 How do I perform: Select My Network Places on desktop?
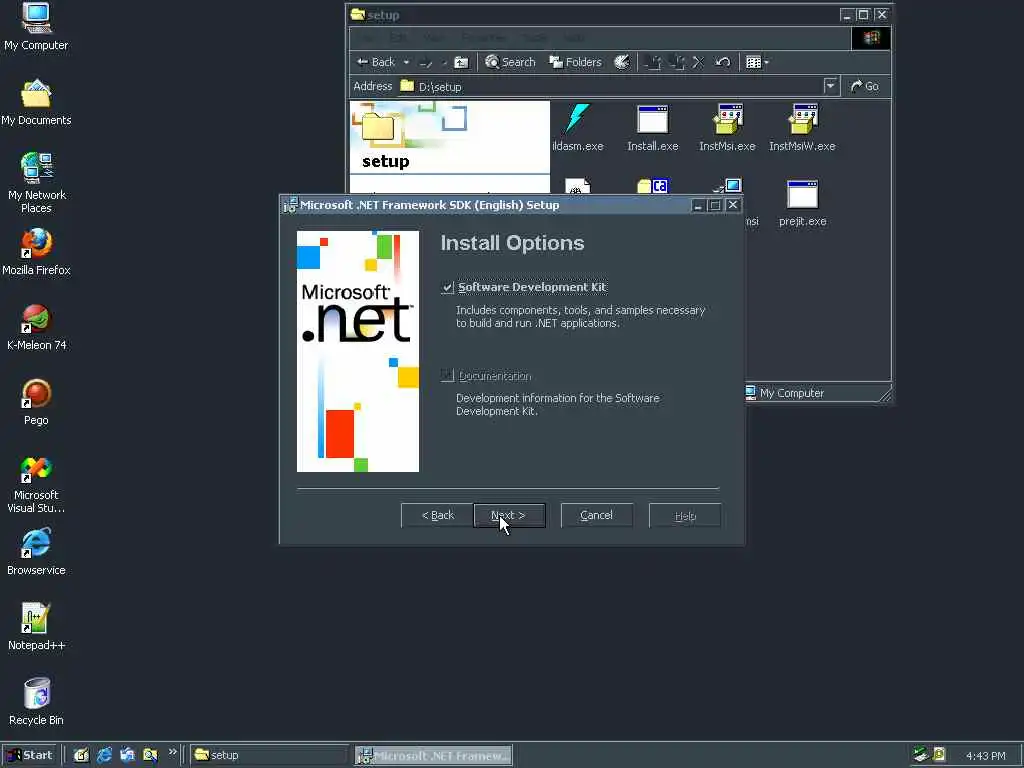(37, 183)
